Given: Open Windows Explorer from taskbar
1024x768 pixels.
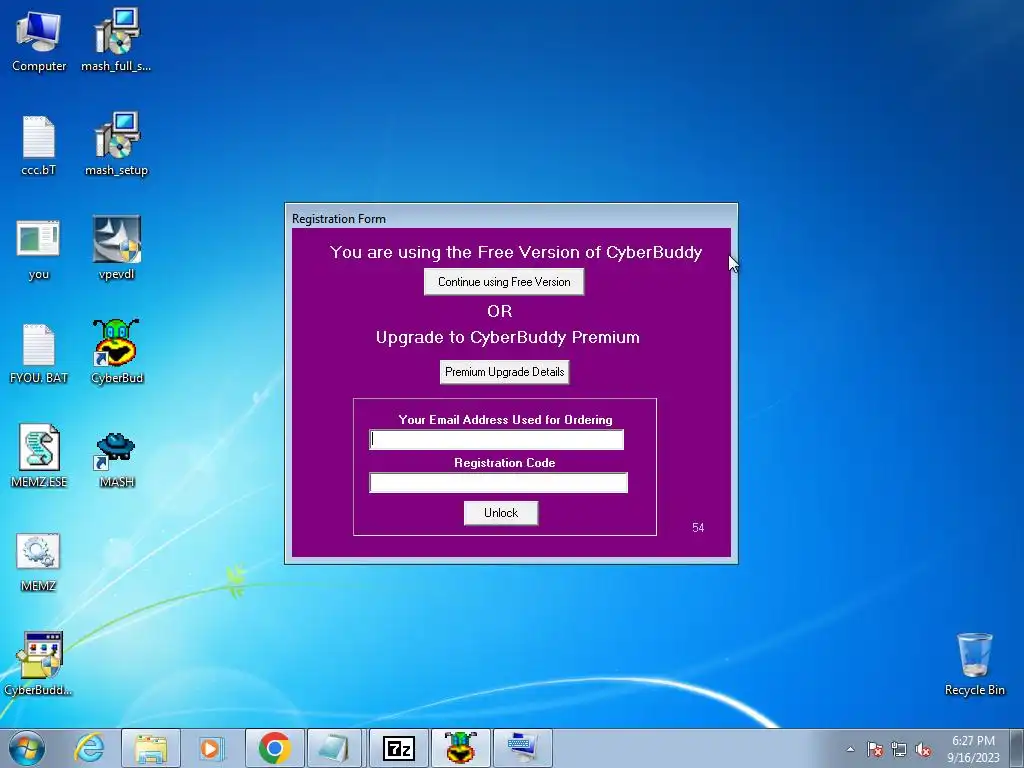Looking at the screenshot, I should coord(151,748).
